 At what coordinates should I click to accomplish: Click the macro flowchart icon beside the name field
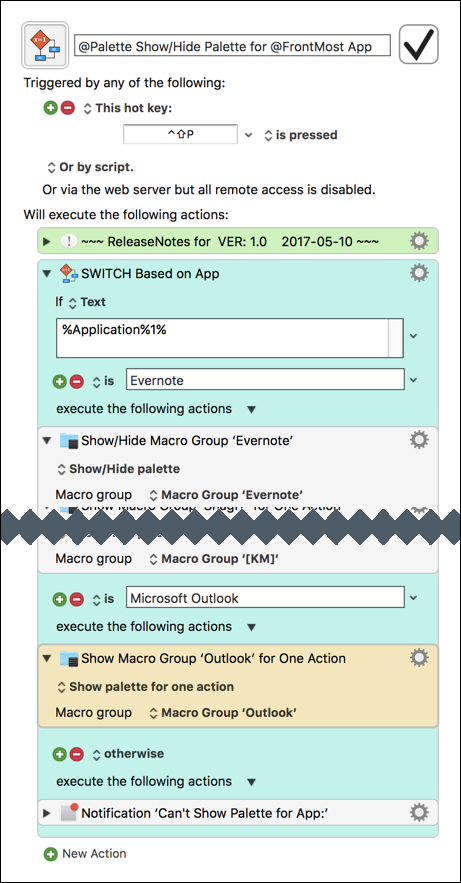point(45,44)
